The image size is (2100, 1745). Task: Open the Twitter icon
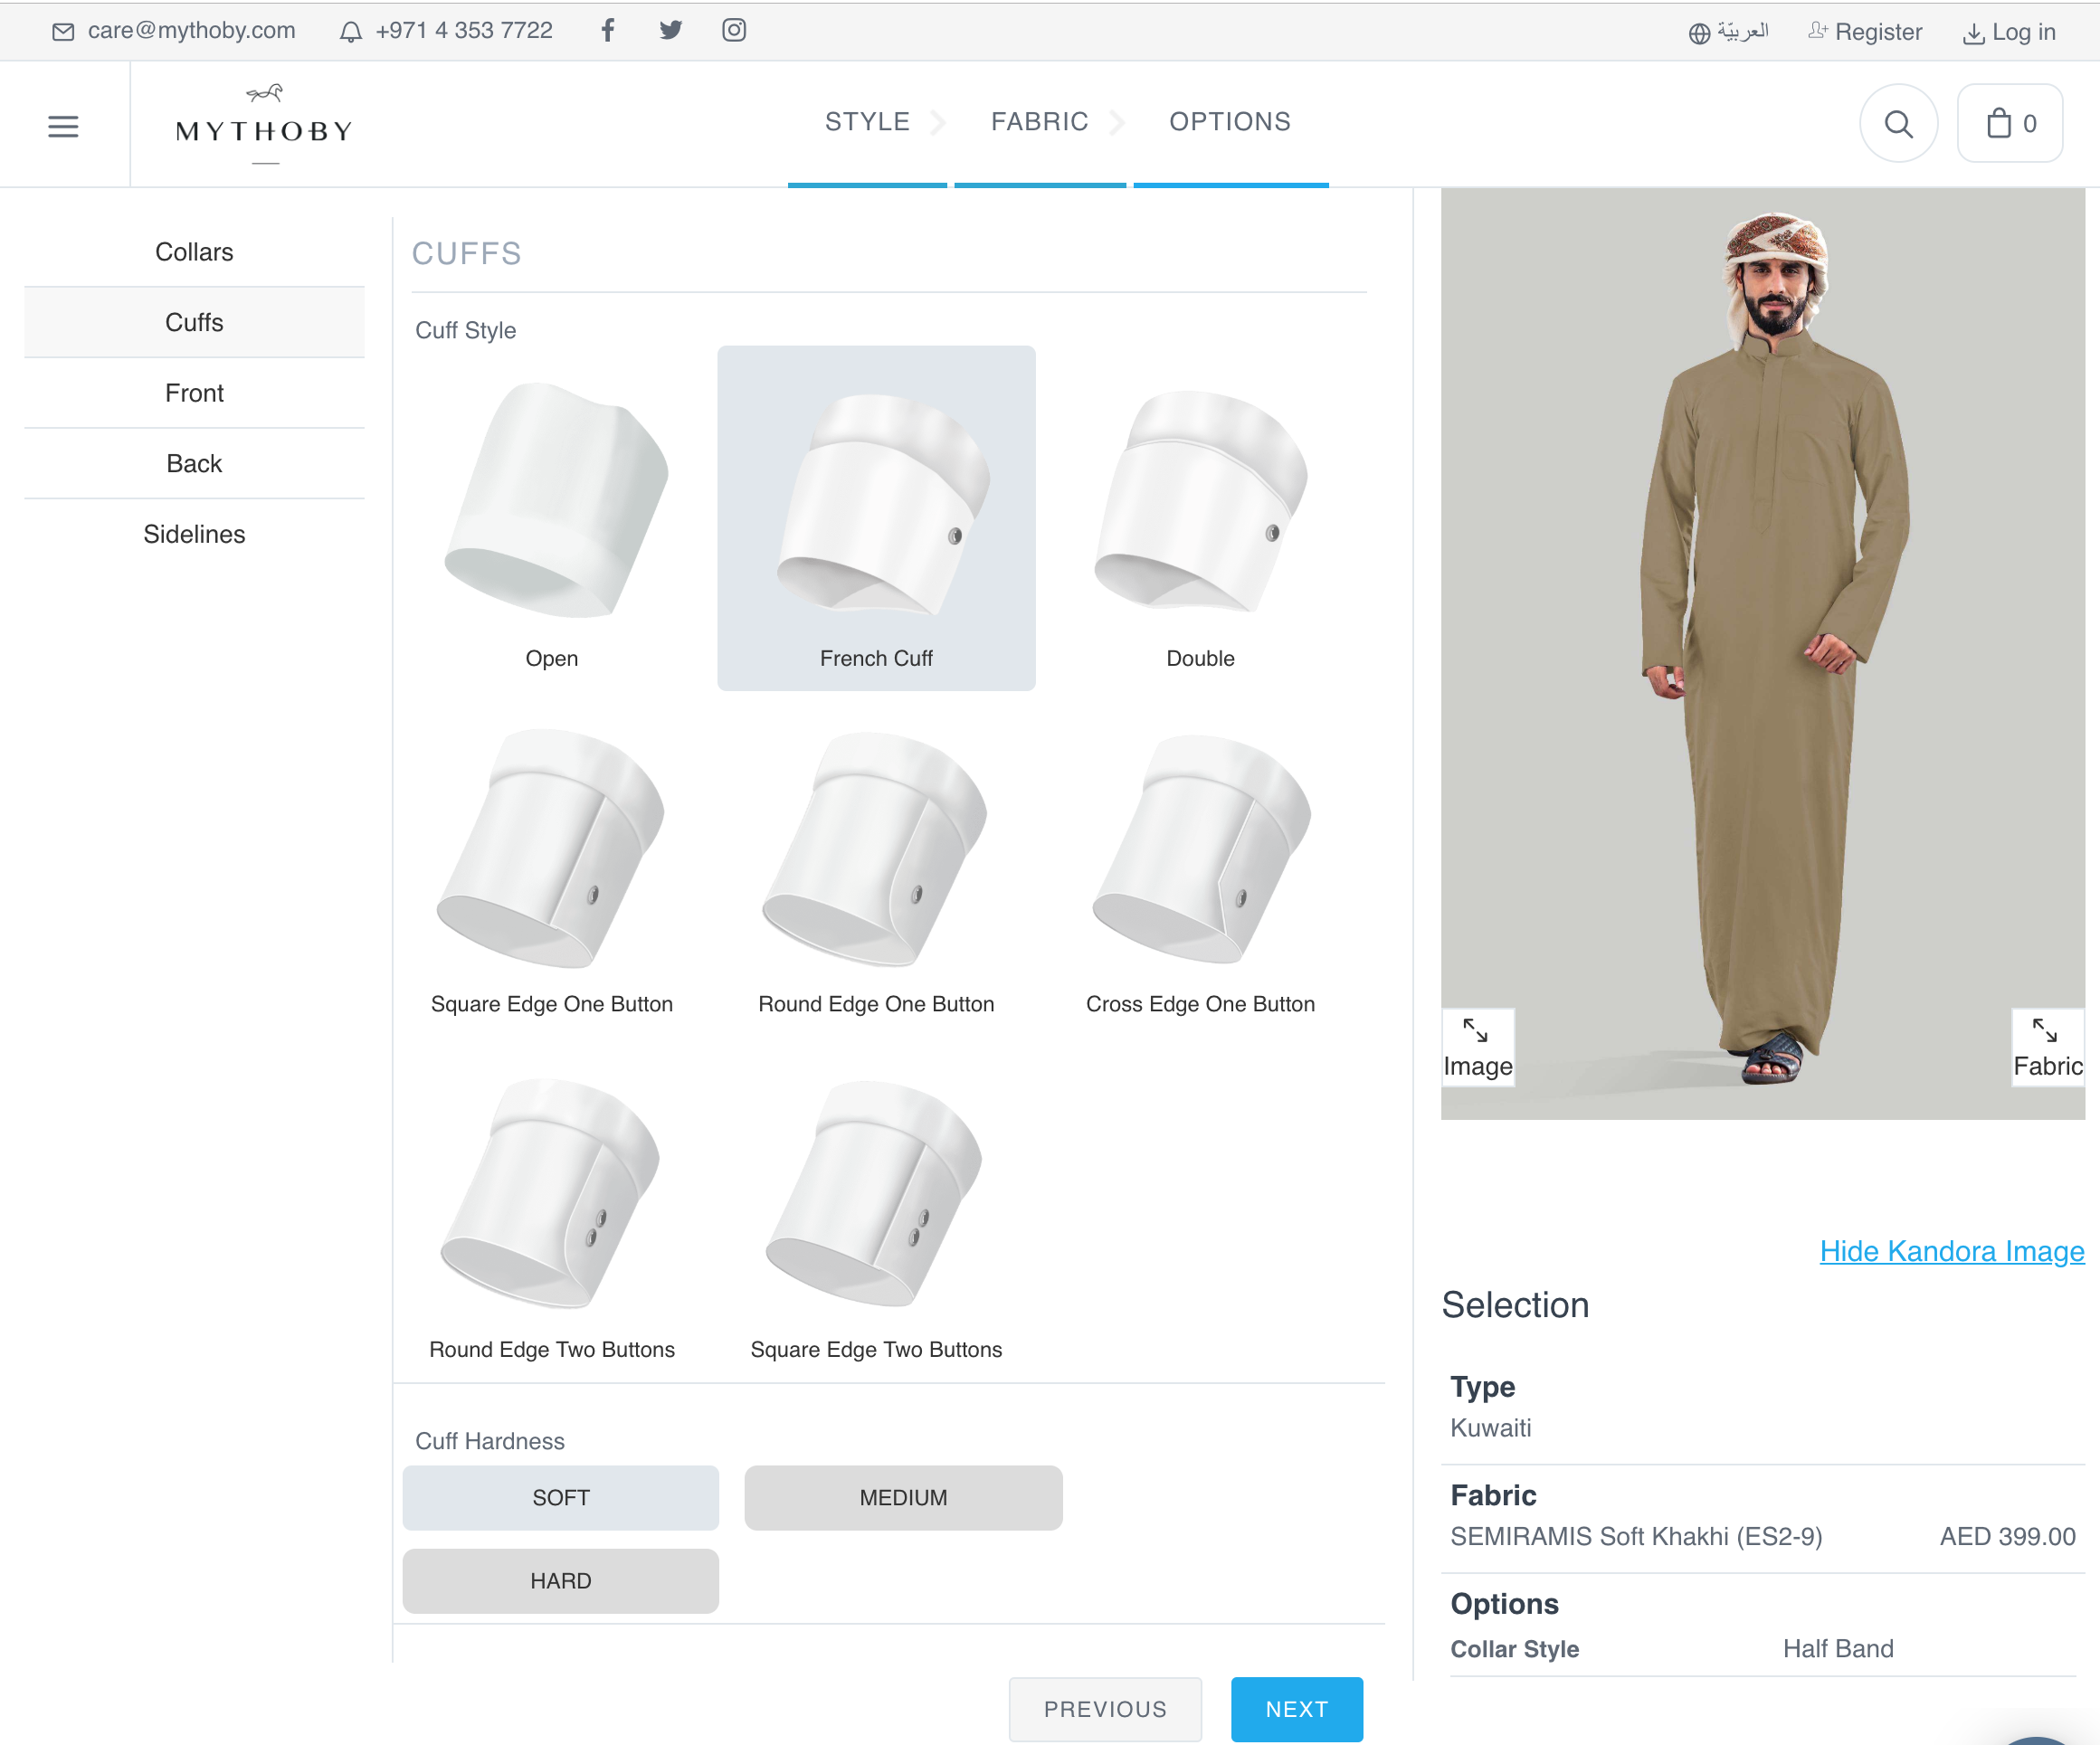tap(670, 30)
